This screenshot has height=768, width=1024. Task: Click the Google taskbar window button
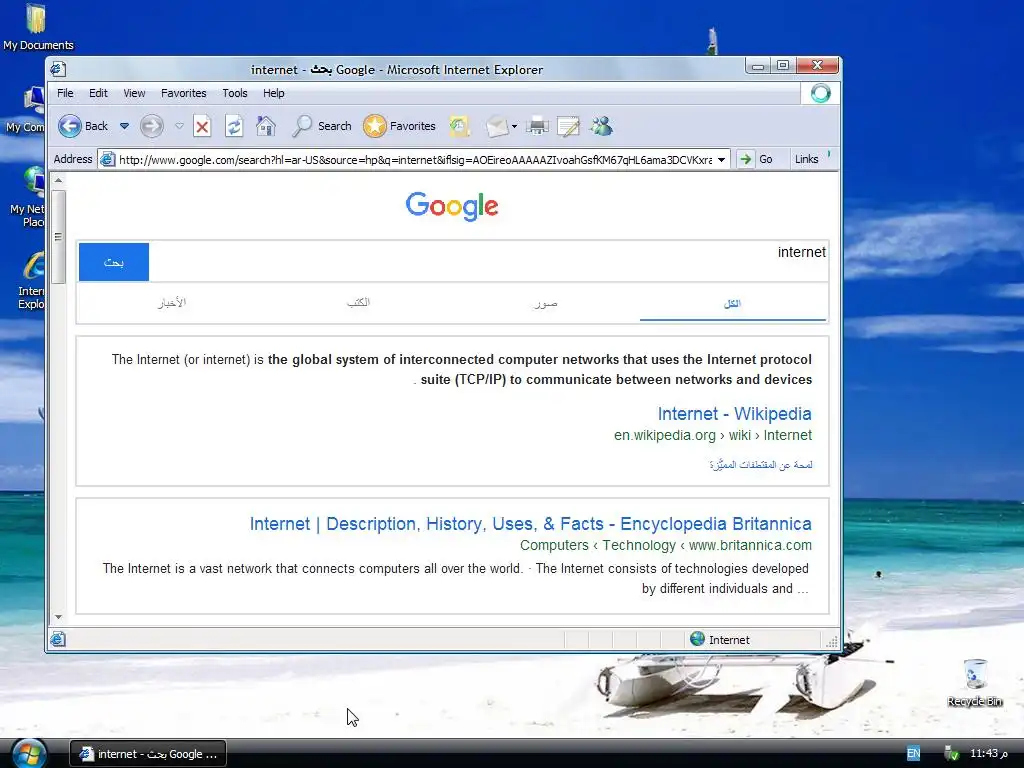[x=148, y=754]
